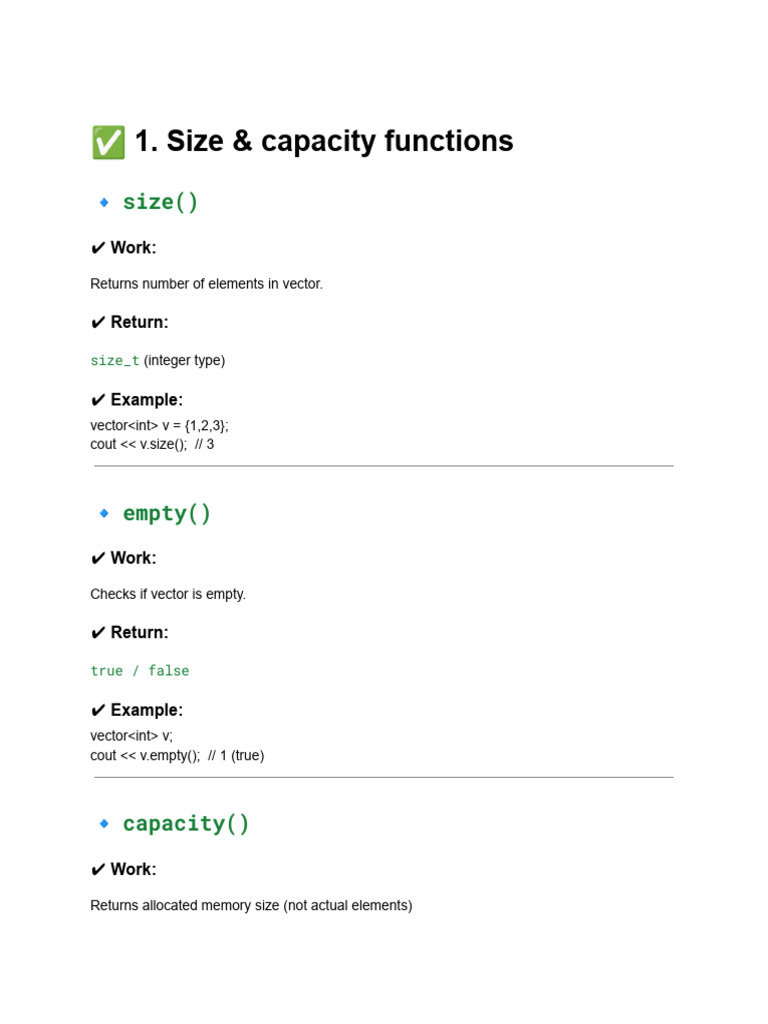
Task: Click the green size() heading
Action: (x=160, y=202)
